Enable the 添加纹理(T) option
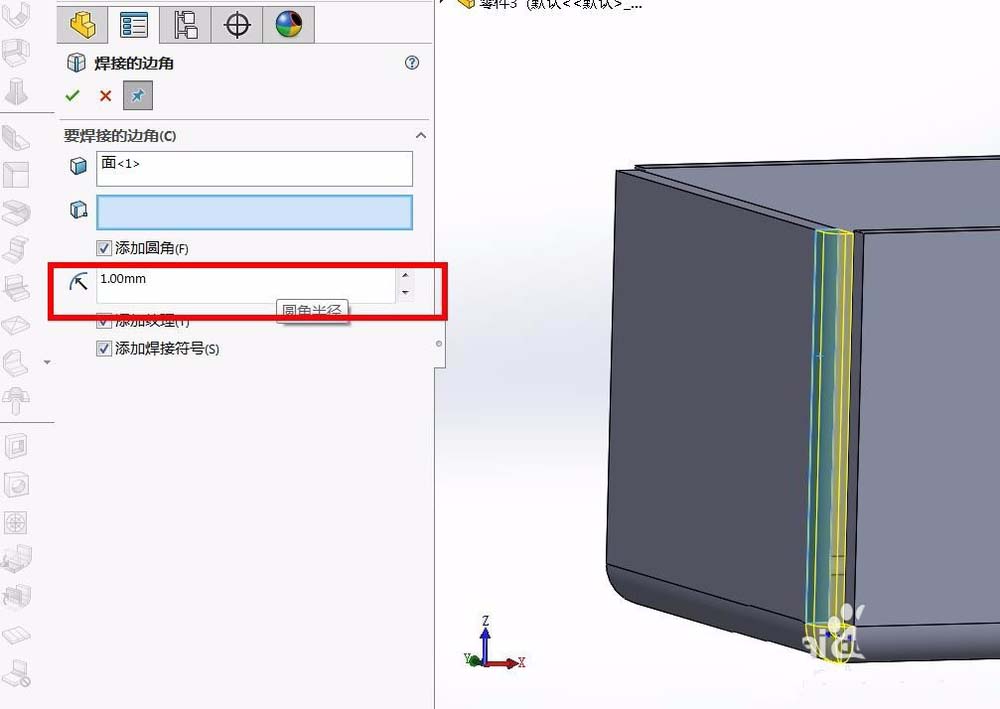The width and height of the screenshot is (1000, 709). (x=106, y=320)
